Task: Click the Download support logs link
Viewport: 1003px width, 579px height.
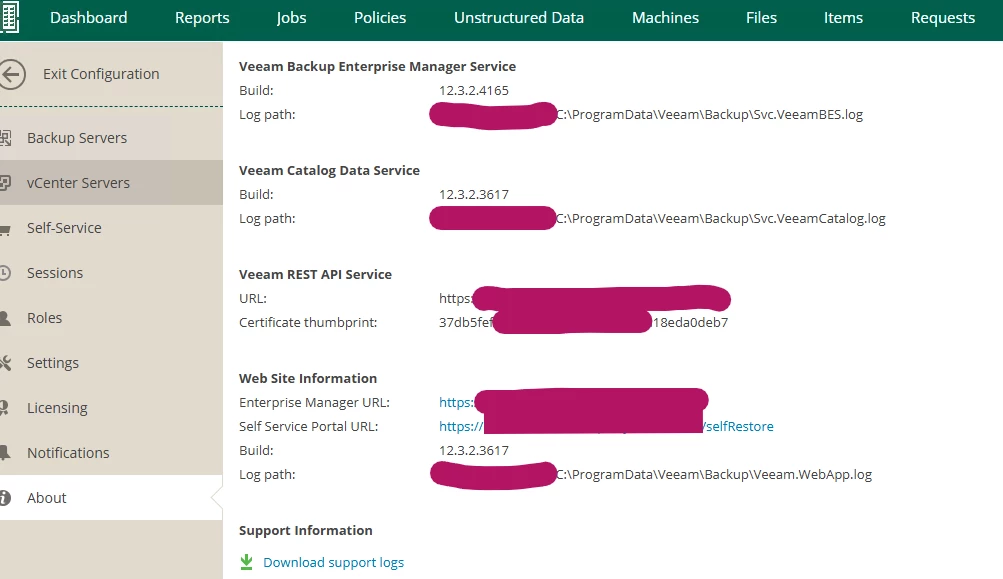Action: [x=333, y=562]
